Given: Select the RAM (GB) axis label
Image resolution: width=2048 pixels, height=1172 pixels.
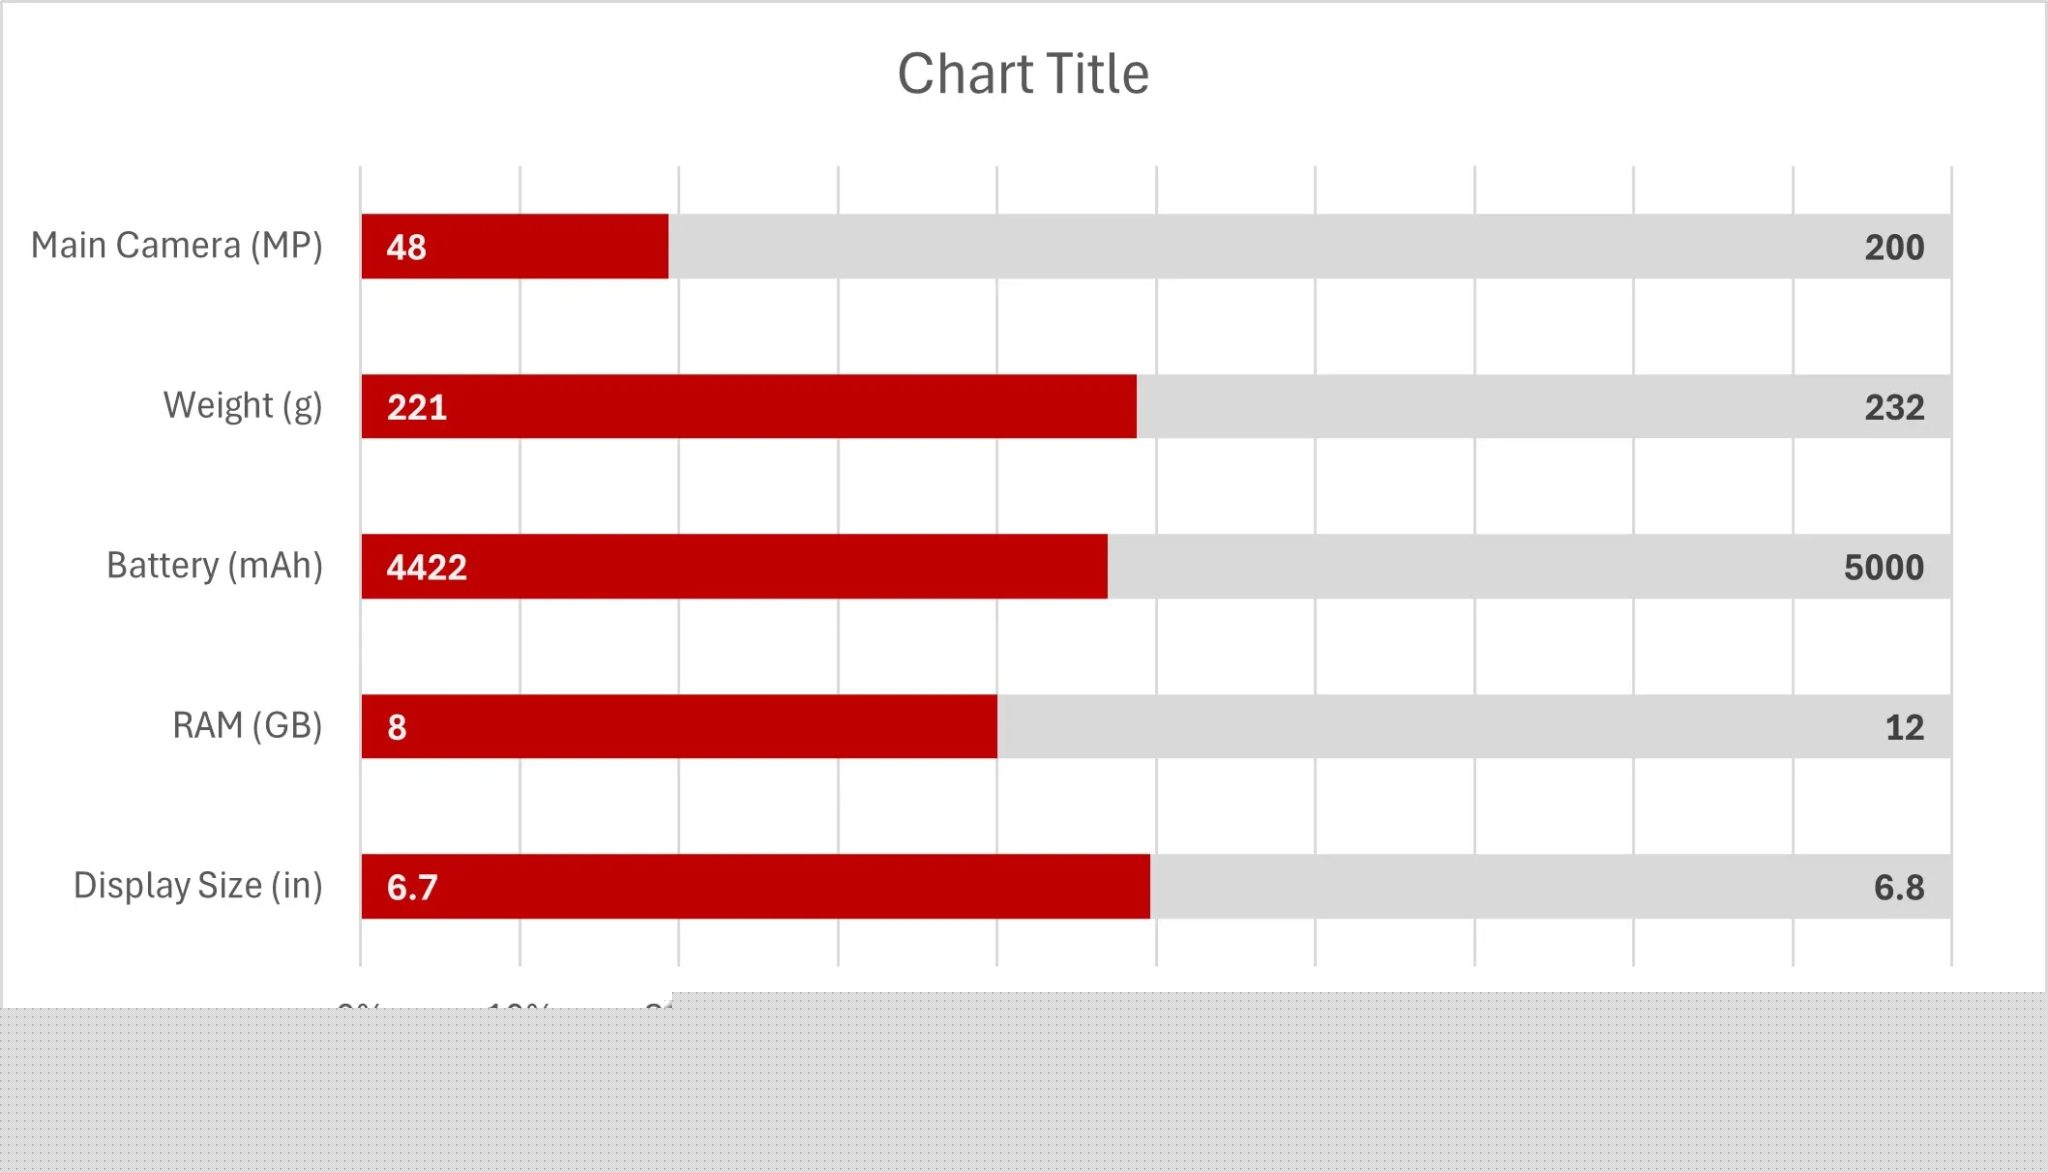Looking at the screenshot, I should 248,725.
